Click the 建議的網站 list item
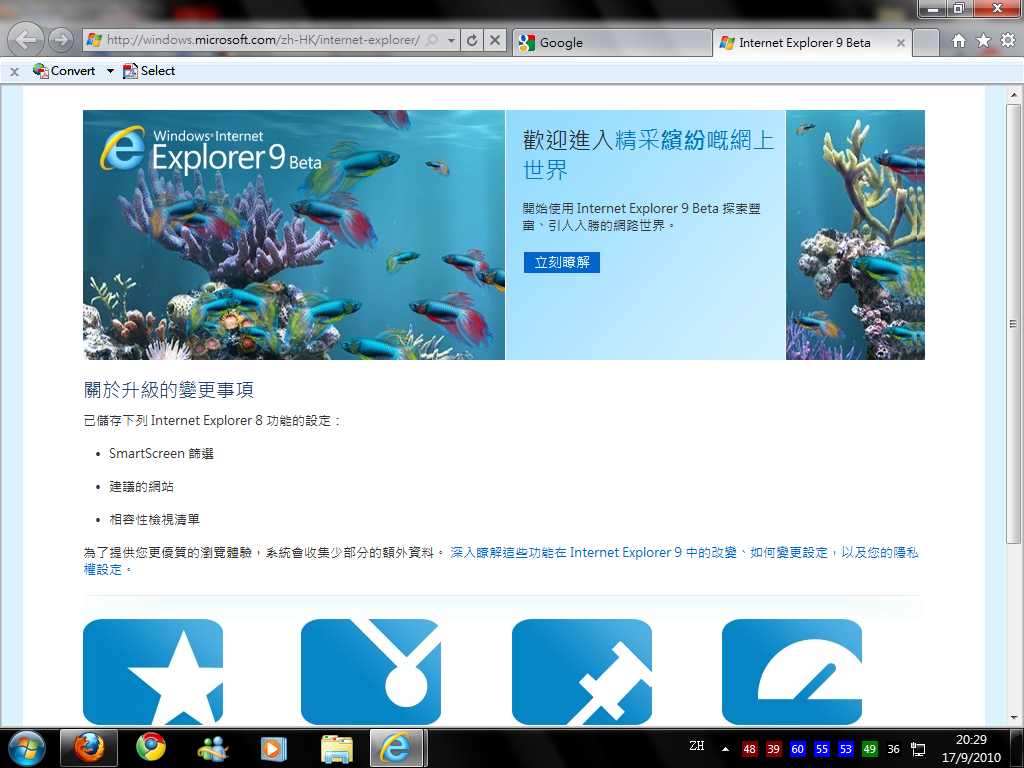 coord(141,487)
